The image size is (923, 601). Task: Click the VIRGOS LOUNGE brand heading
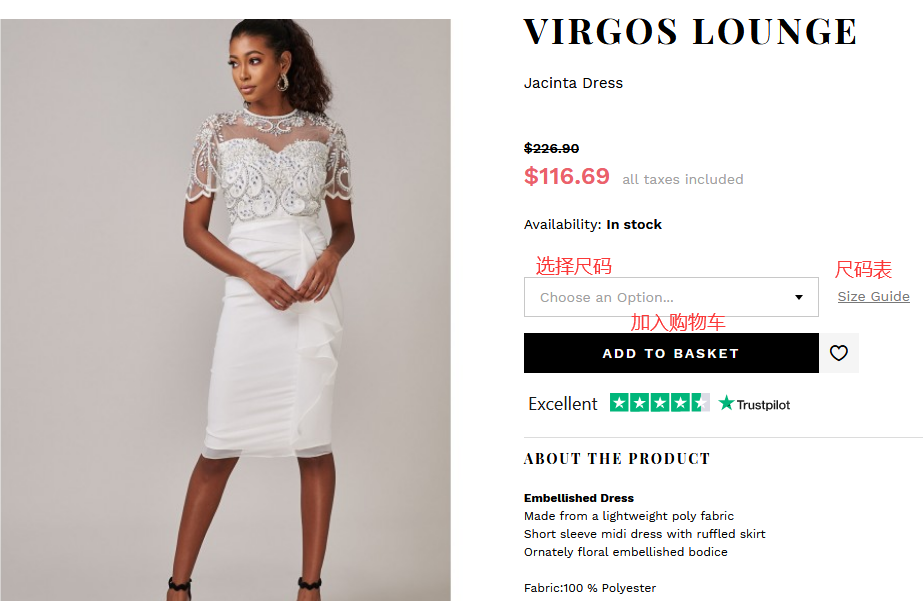click(x=690, y=32)
